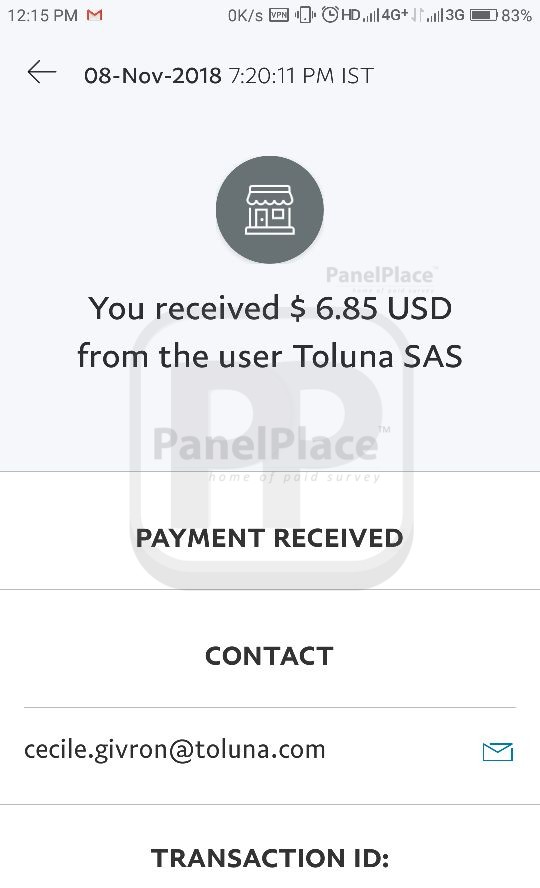Tap the CONTACT section heading
540x888 pixels.
pos(269,656)
